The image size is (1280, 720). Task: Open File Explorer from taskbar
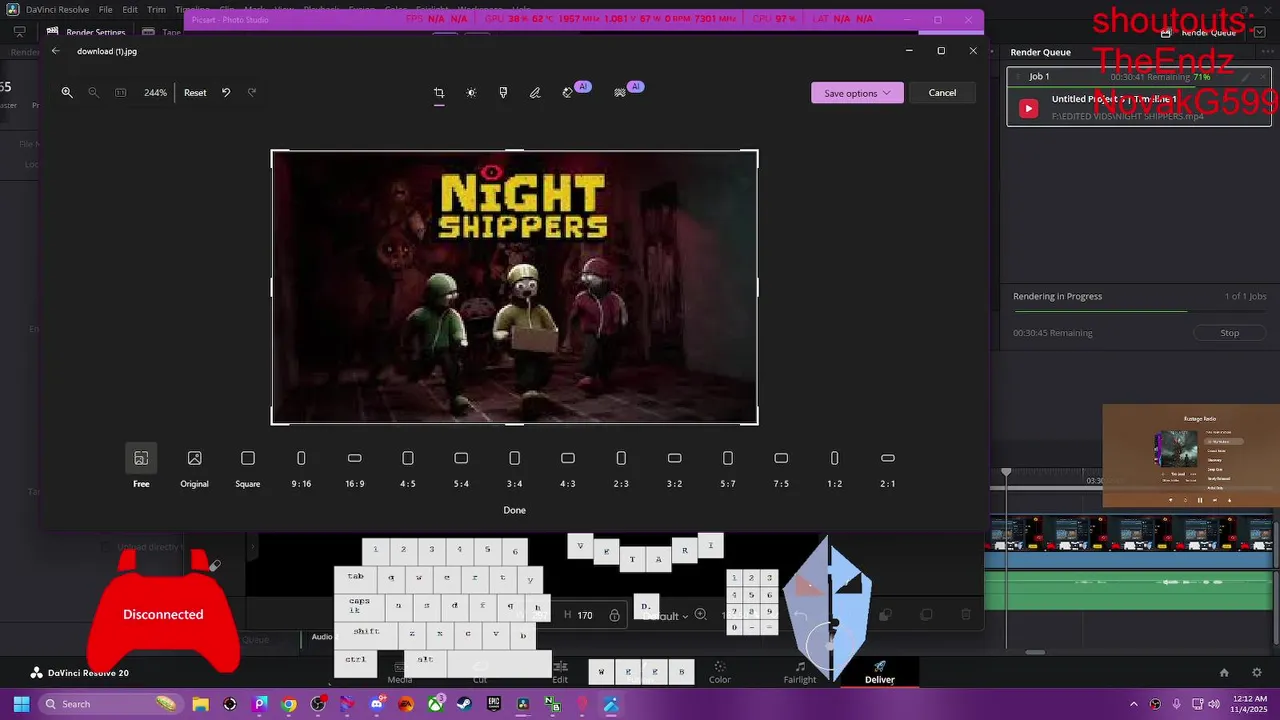tap(201, 704)
